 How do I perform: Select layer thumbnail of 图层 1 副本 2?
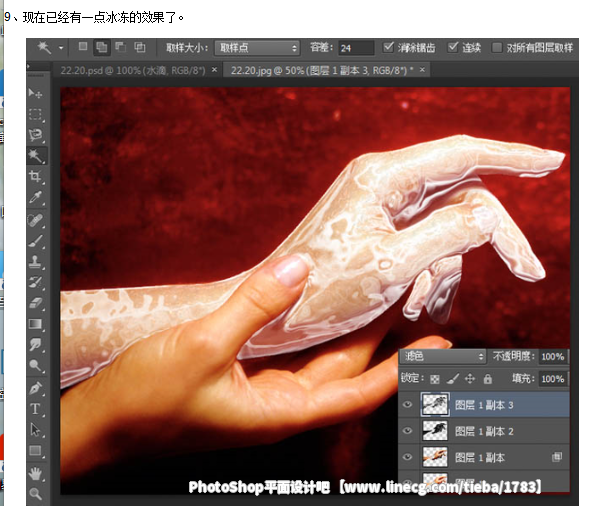tap(435, 431)
